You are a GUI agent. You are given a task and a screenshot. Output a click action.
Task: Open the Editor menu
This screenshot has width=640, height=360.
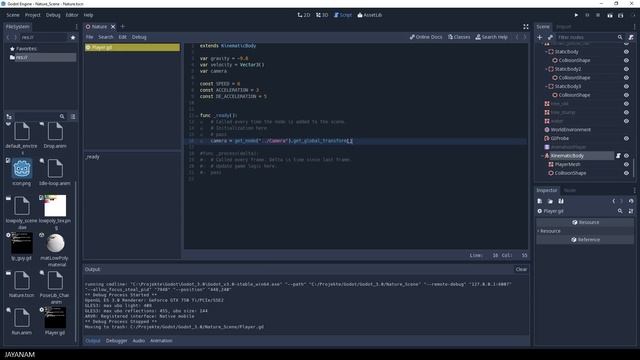(x=72, y=15)
